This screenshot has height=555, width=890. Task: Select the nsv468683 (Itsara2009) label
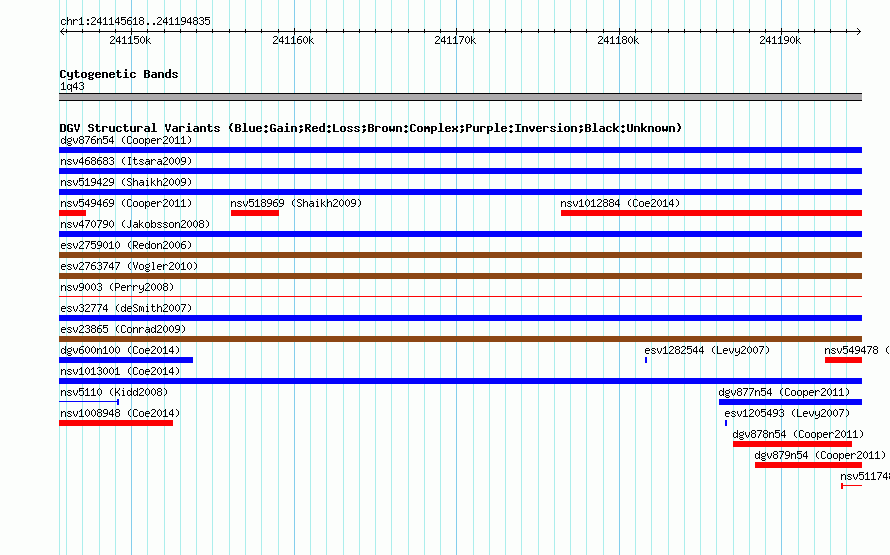126,161
